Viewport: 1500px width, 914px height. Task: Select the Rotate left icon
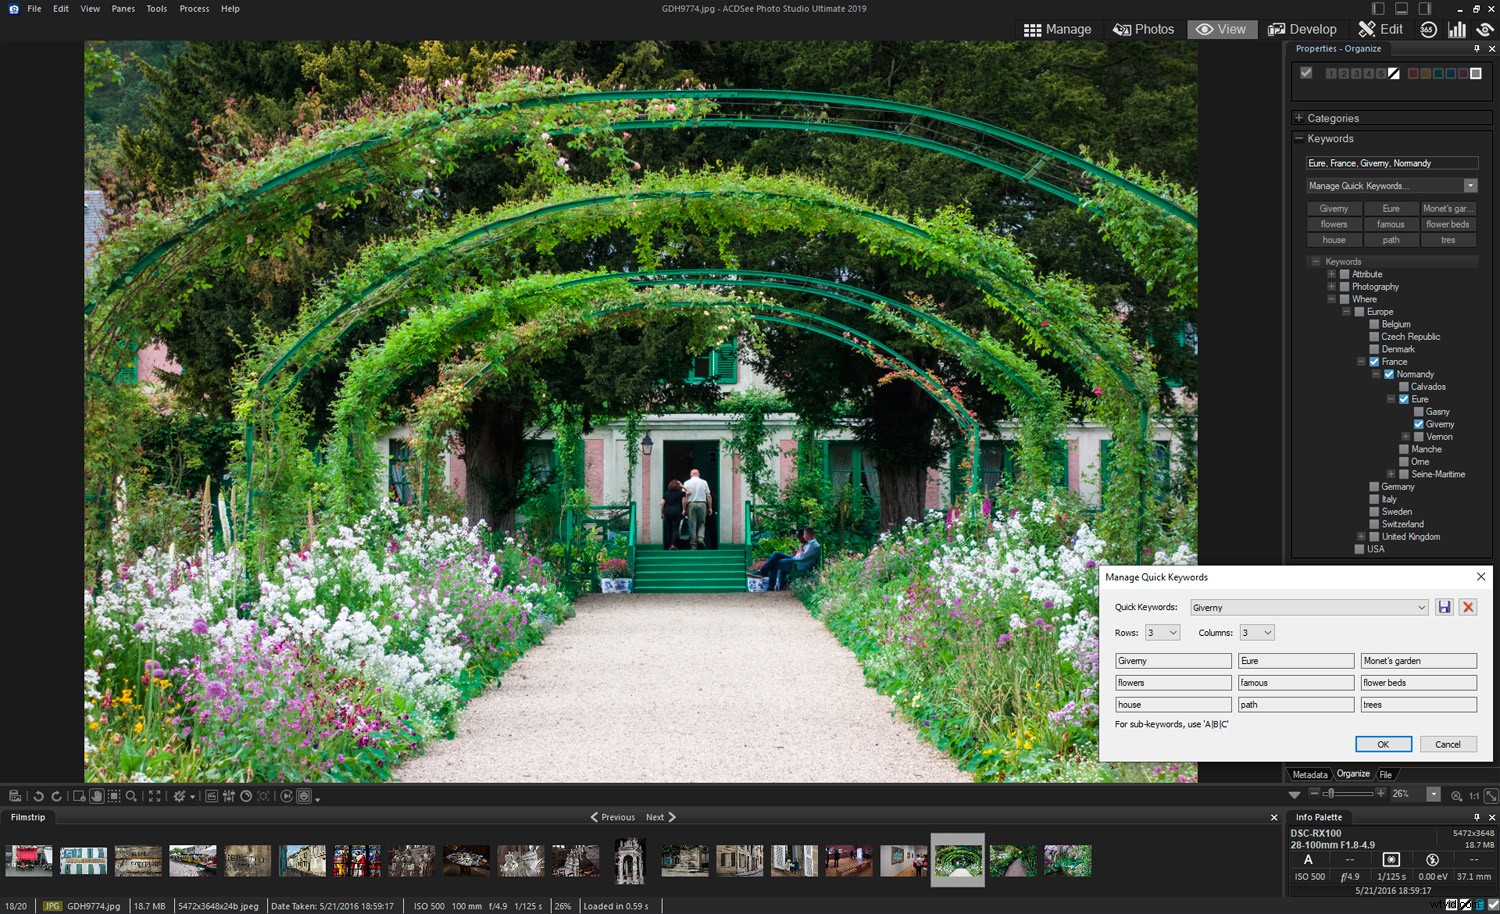click(x=38, y=796)
